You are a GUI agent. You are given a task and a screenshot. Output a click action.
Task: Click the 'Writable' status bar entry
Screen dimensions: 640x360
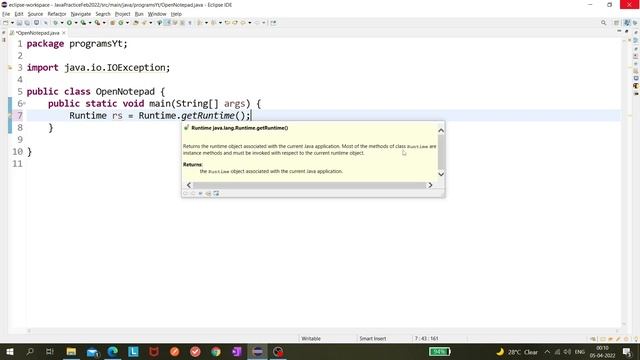point(311,338)
